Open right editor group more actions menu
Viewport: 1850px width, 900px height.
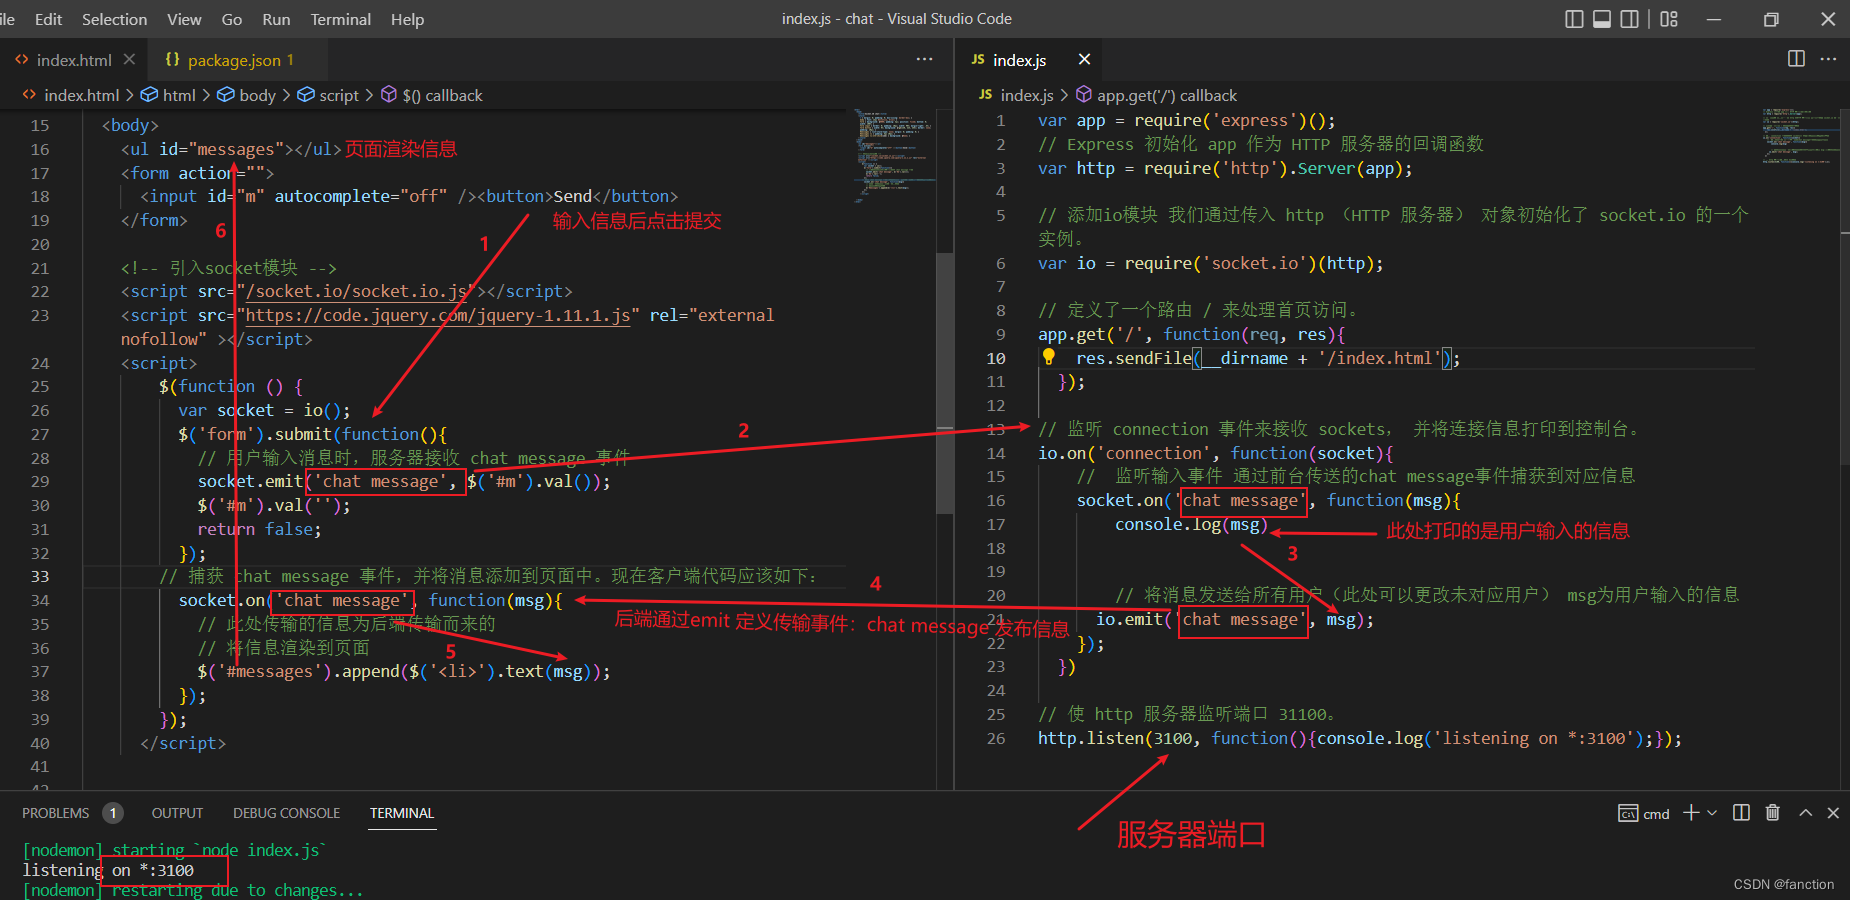point(1828,59)
